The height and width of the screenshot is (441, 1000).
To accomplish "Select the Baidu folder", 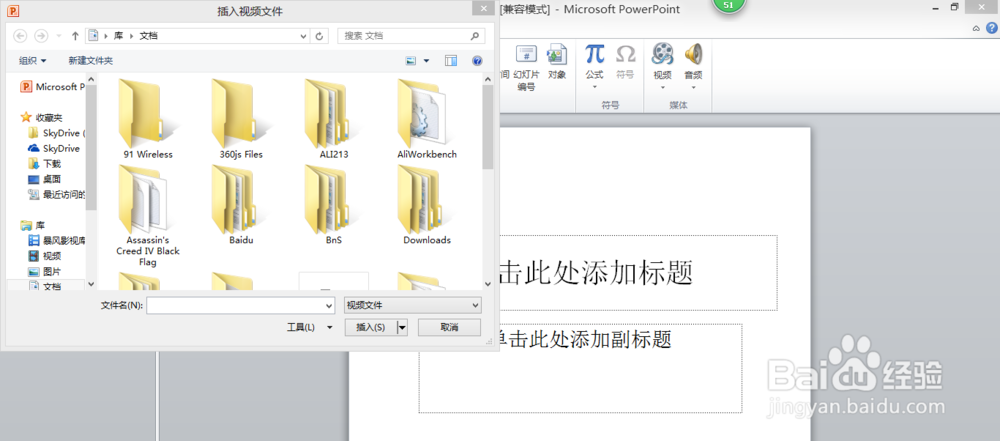I will (240, 205).
